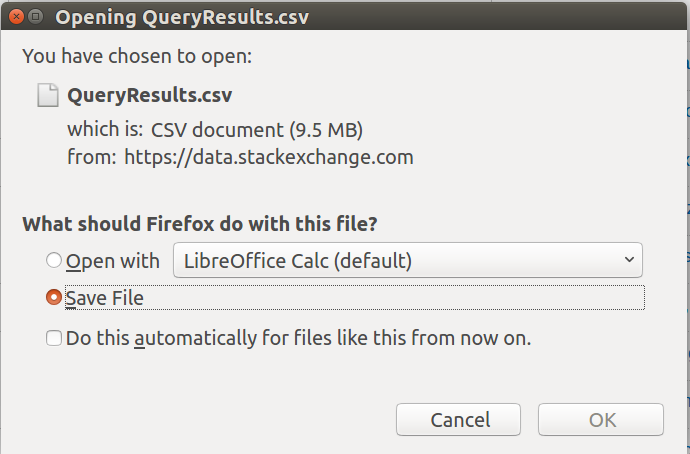Image resolution: width=690 pixels, height=454 pixels.
Task: Click the 'Do this automatically' label text
Action: [x=298, y=339]
